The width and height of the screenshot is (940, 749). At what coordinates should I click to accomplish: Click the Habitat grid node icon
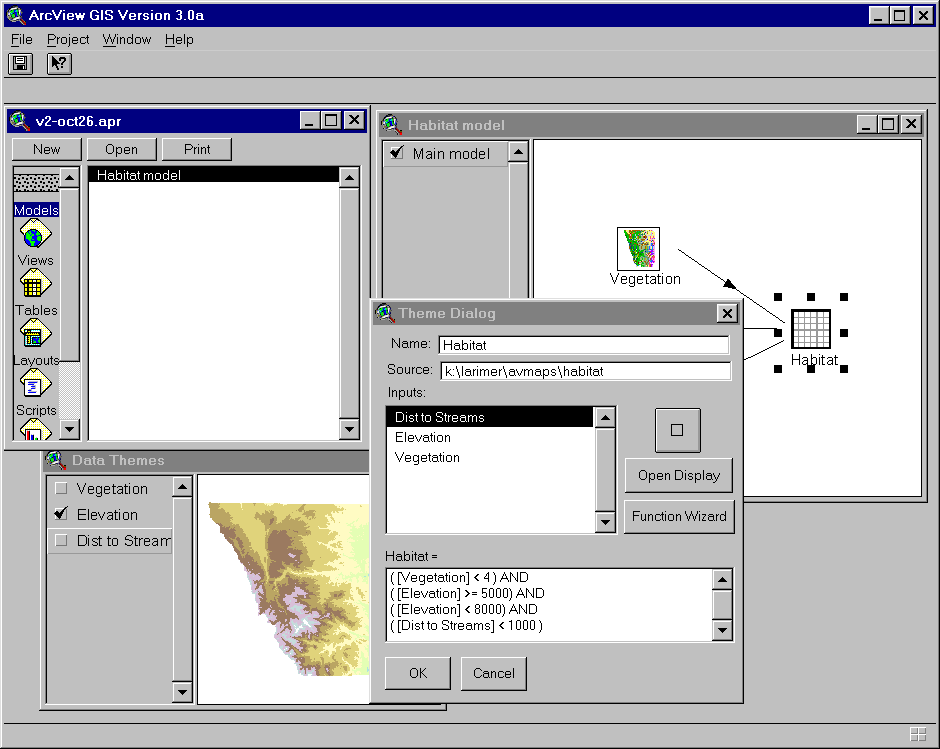810,329
